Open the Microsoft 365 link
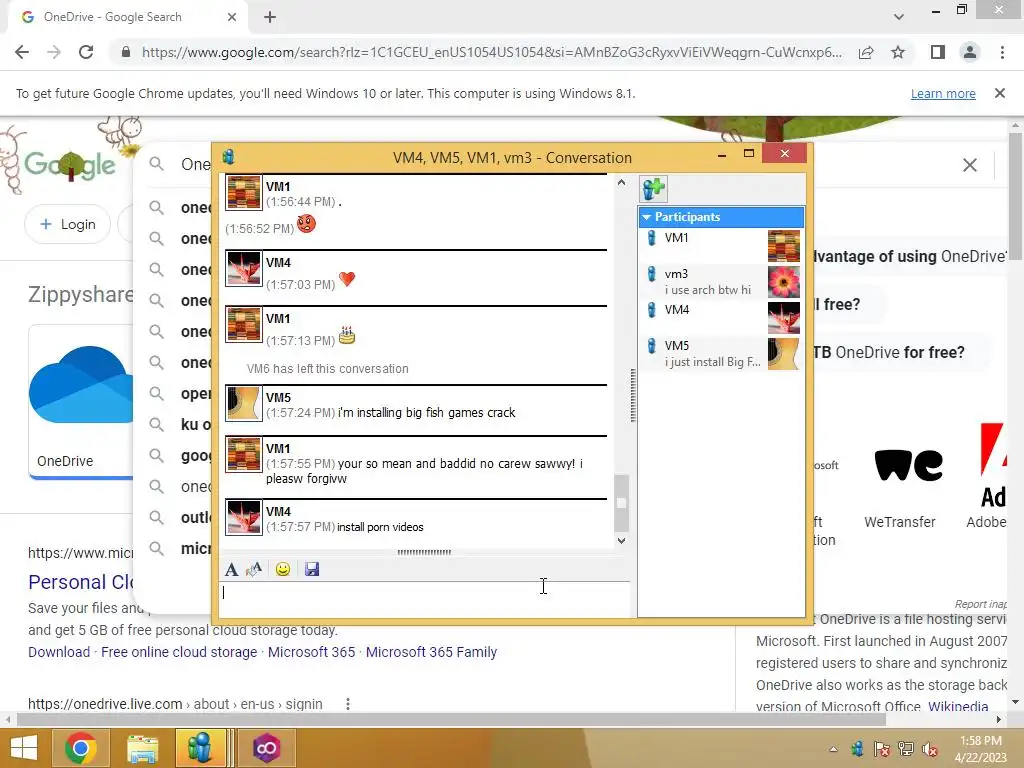This screenshot has width=1024, height=768. click(312, 652)
